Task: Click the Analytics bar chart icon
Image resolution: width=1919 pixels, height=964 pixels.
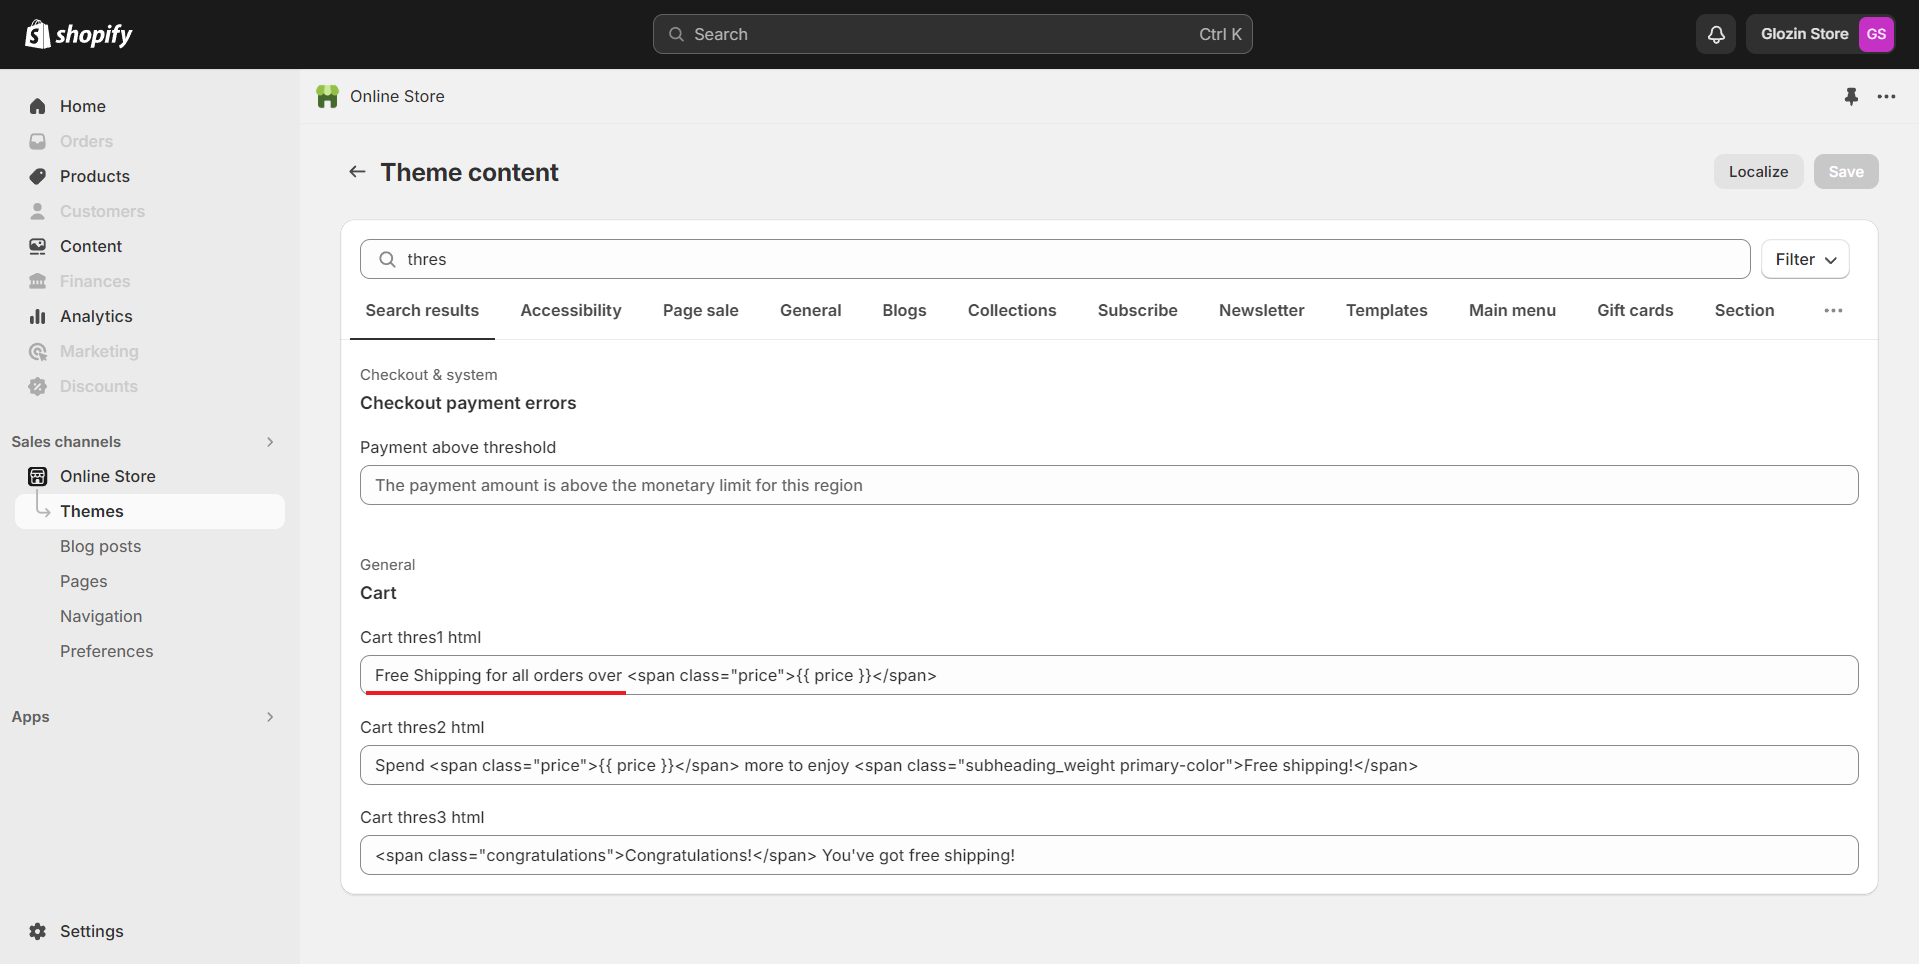Action: click(38, 316)
